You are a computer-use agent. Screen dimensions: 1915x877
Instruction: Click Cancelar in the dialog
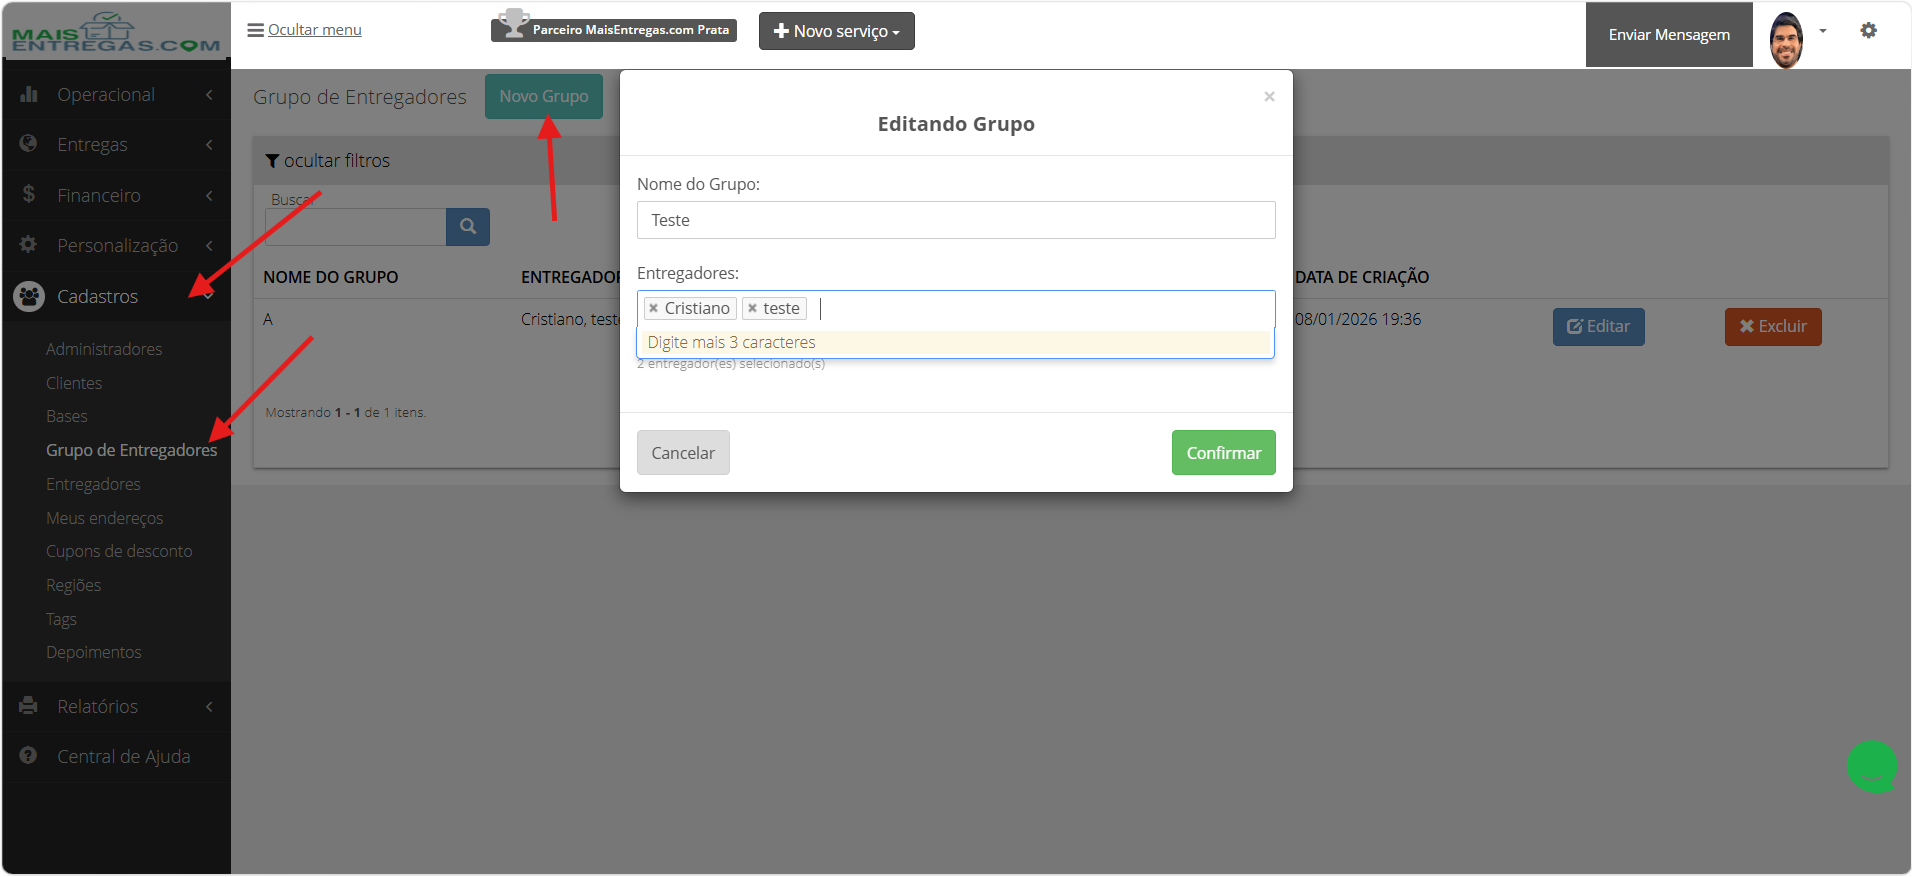pos(683,453)
